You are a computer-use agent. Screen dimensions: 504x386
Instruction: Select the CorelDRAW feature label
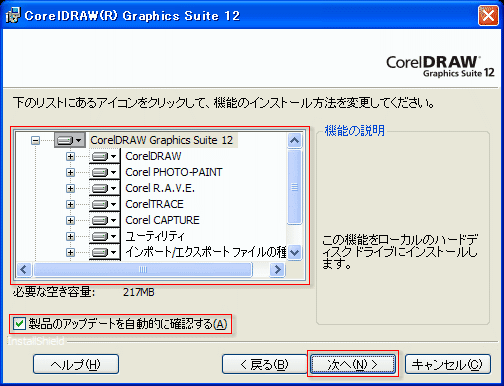[x=153, y=156]
